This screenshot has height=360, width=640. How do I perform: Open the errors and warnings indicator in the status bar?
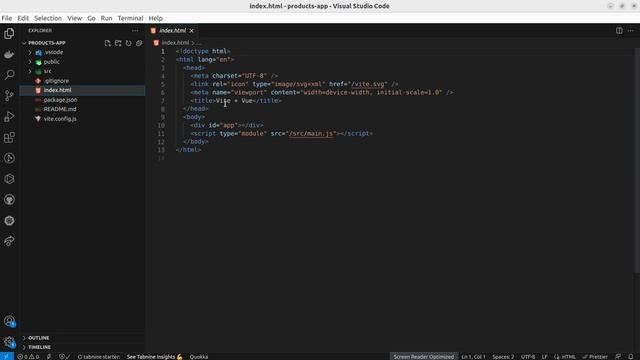[x=28, y=356]
